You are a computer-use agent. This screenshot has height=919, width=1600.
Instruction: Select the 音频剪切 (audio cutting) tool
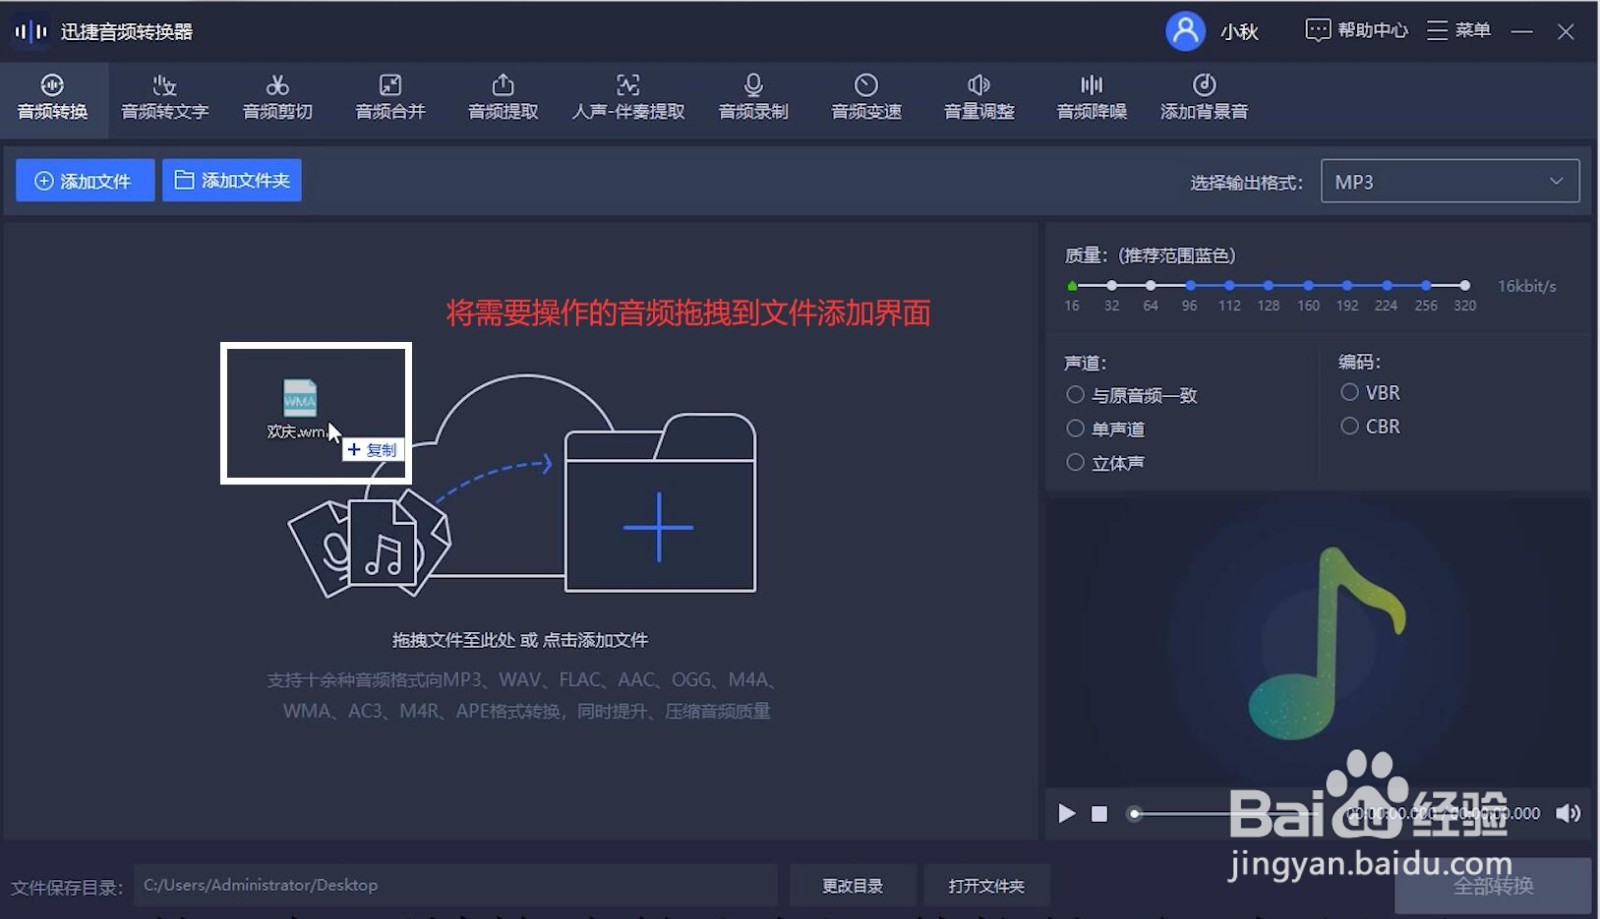pos(277,97)
